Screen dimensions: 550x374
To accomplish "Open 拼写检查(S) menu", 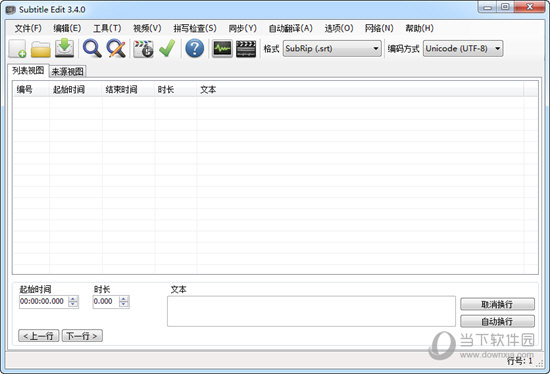I will 195,28.
